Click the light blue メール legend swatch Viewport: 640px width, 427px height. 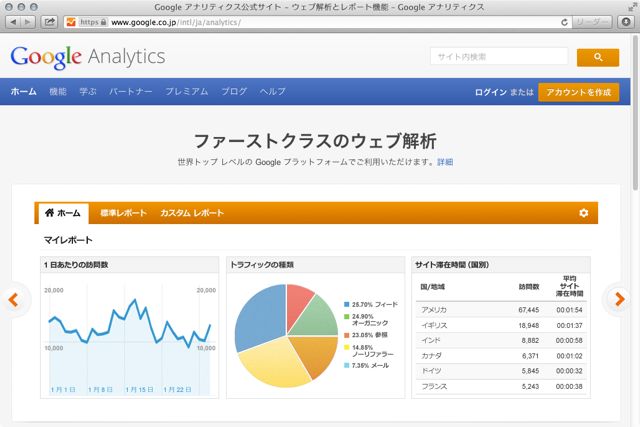click(x=347, y=365)
